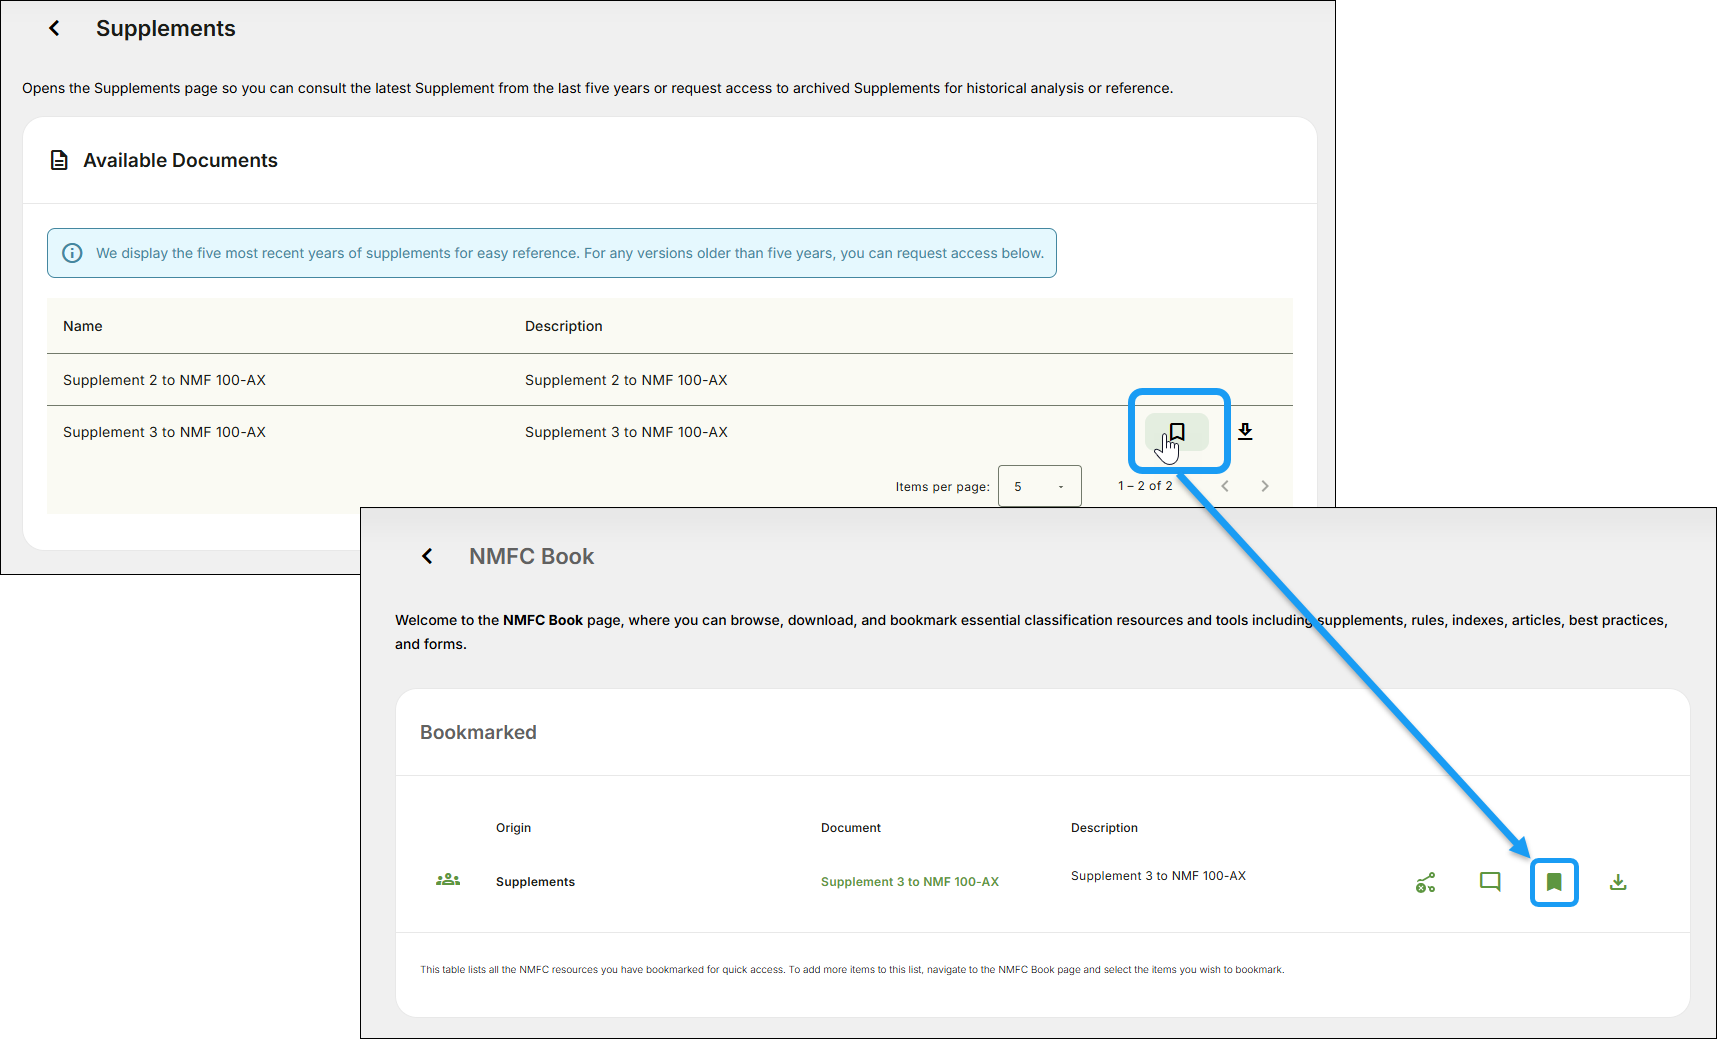Bookmark Supplement 3 to NMF 100-AX
The width and height of the screenshot is (1717, 1039).
coord(1177,432)
